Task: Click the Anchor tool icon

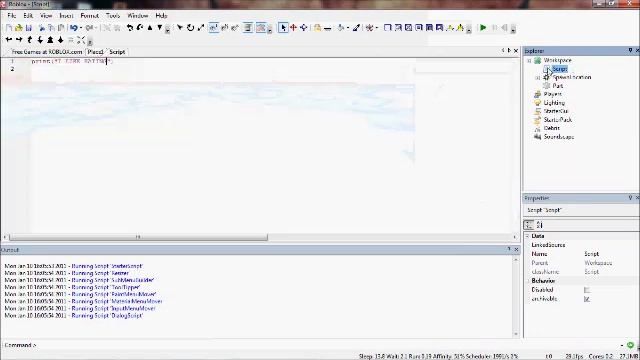Action: (327, 28)
